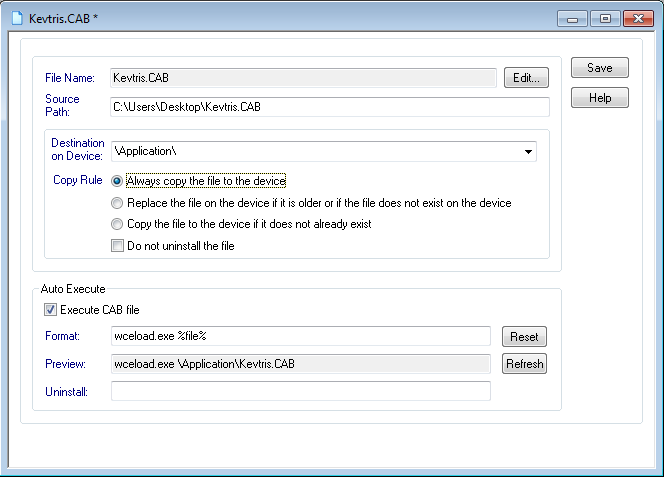
Task: Click the Save button
Action: 600,68
